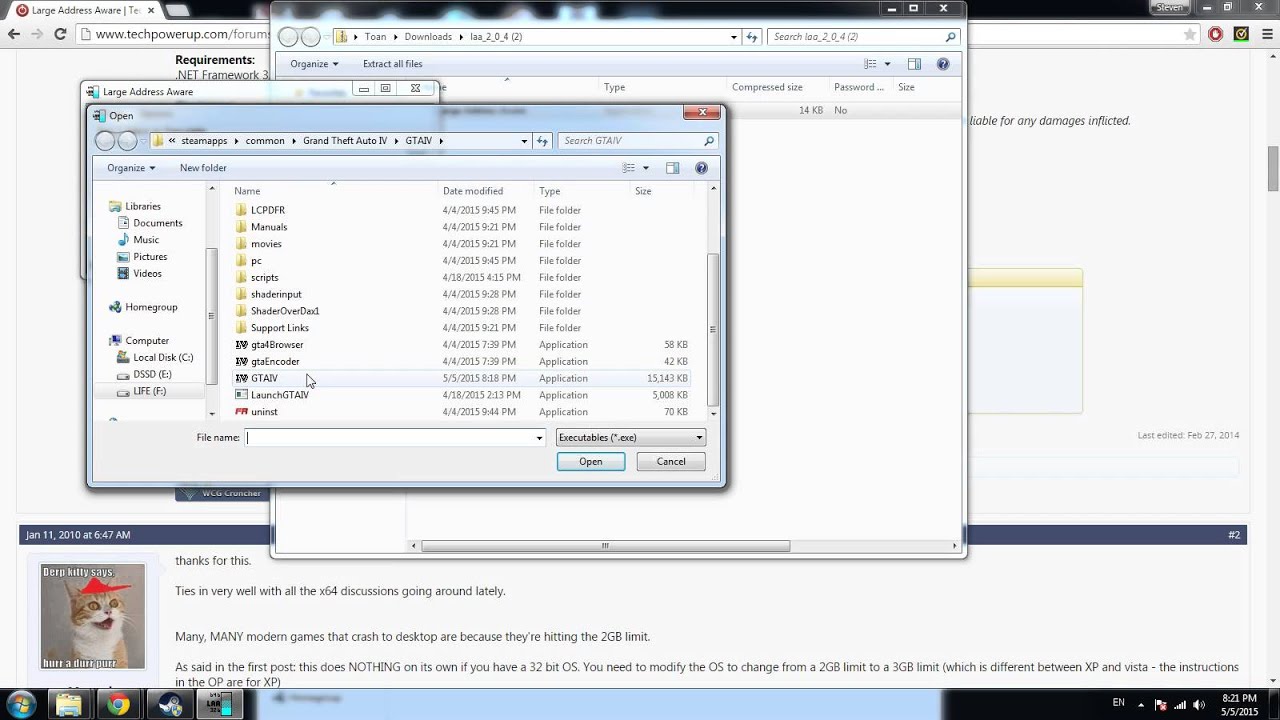Select Libraries in navigation pane
The image size is (1280, 720).
(143, 206)
